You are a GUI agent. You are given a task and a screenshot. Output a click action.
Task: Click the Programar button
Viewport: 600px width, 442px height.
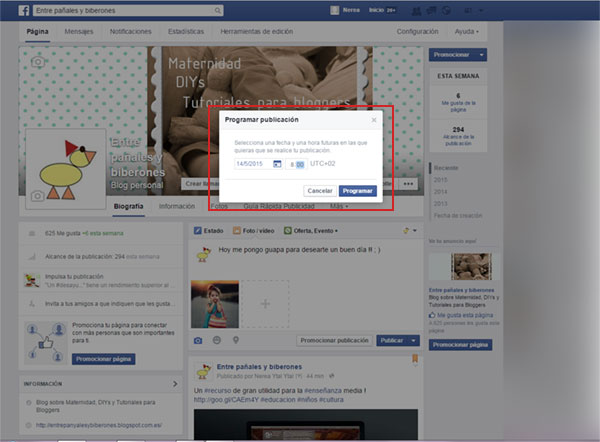pyautogui.click(x=358, y=191)
